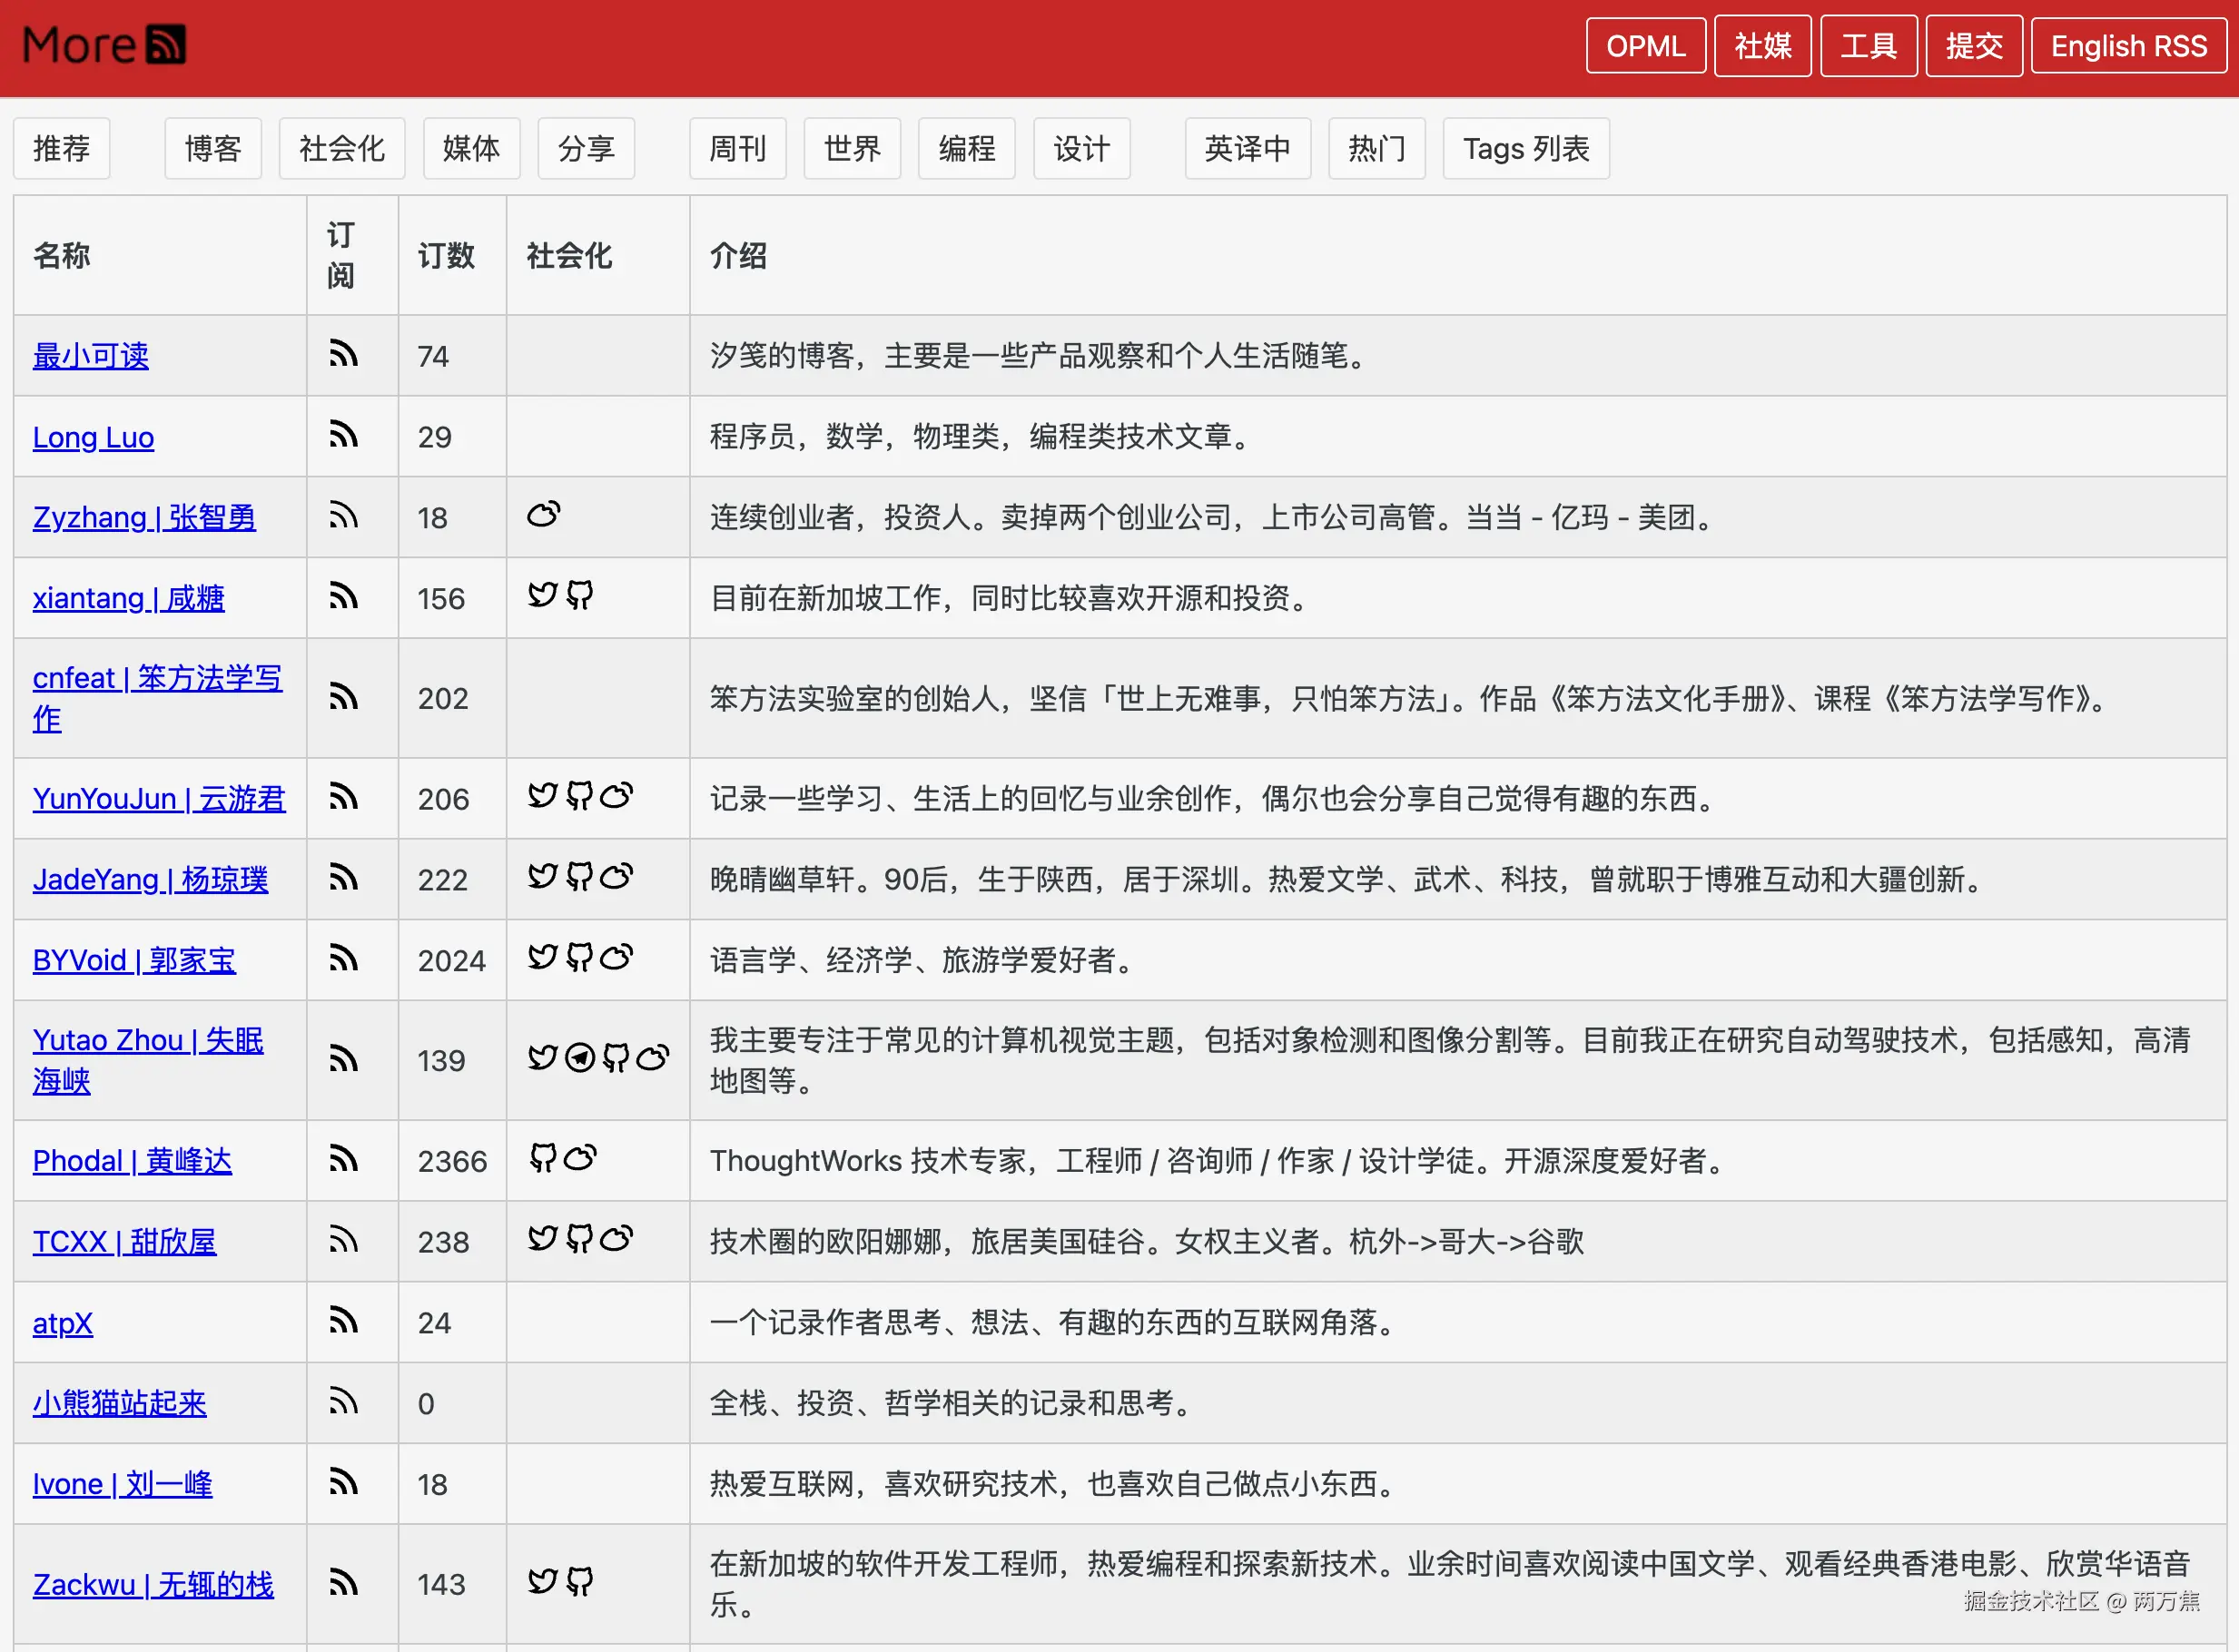This screenshot has height=1652, width=2239.
Task: Click the OPML button in header
Action: (1645, 46)
